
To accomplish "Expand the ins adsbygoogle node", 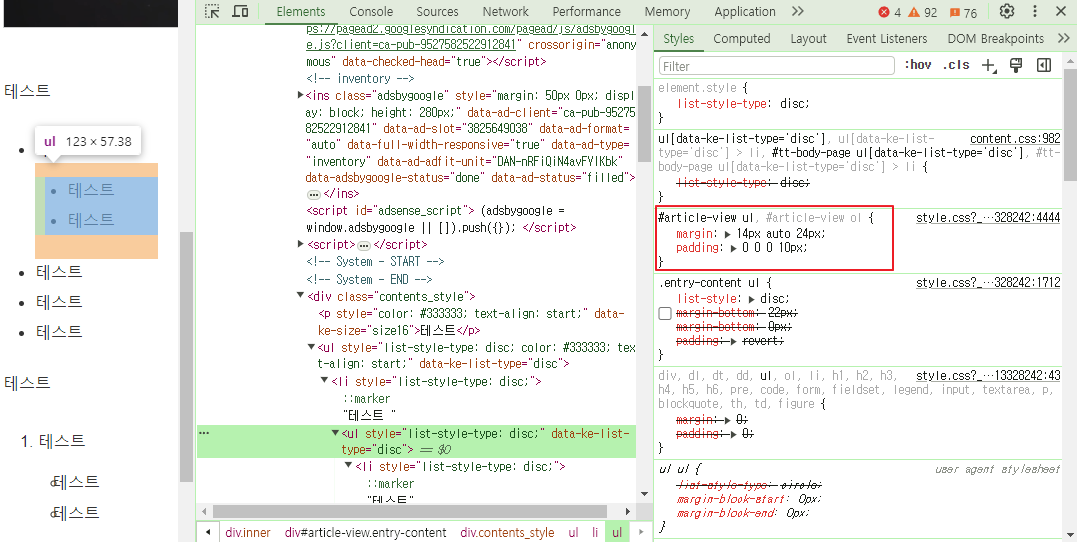I will pyautogui.click(x=300, y=95).
